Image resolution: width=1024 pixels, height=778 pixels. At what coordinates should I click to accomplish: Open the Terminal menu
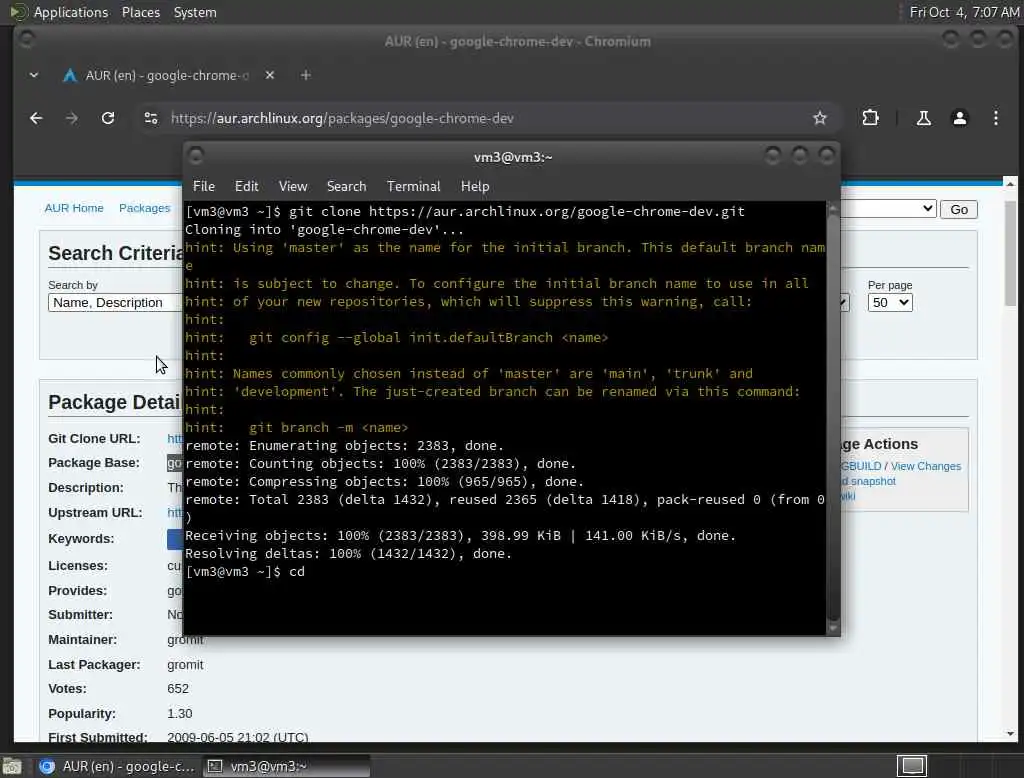pyautogui.click(x=413, y=186)
